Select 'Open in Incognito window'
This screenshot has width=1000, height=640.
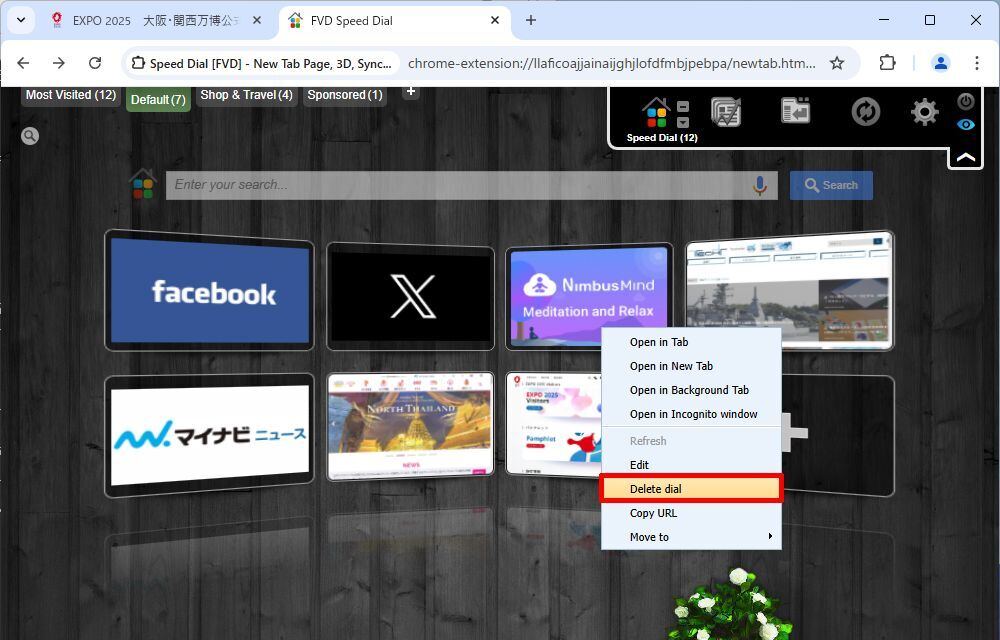(x=691, y=414)
